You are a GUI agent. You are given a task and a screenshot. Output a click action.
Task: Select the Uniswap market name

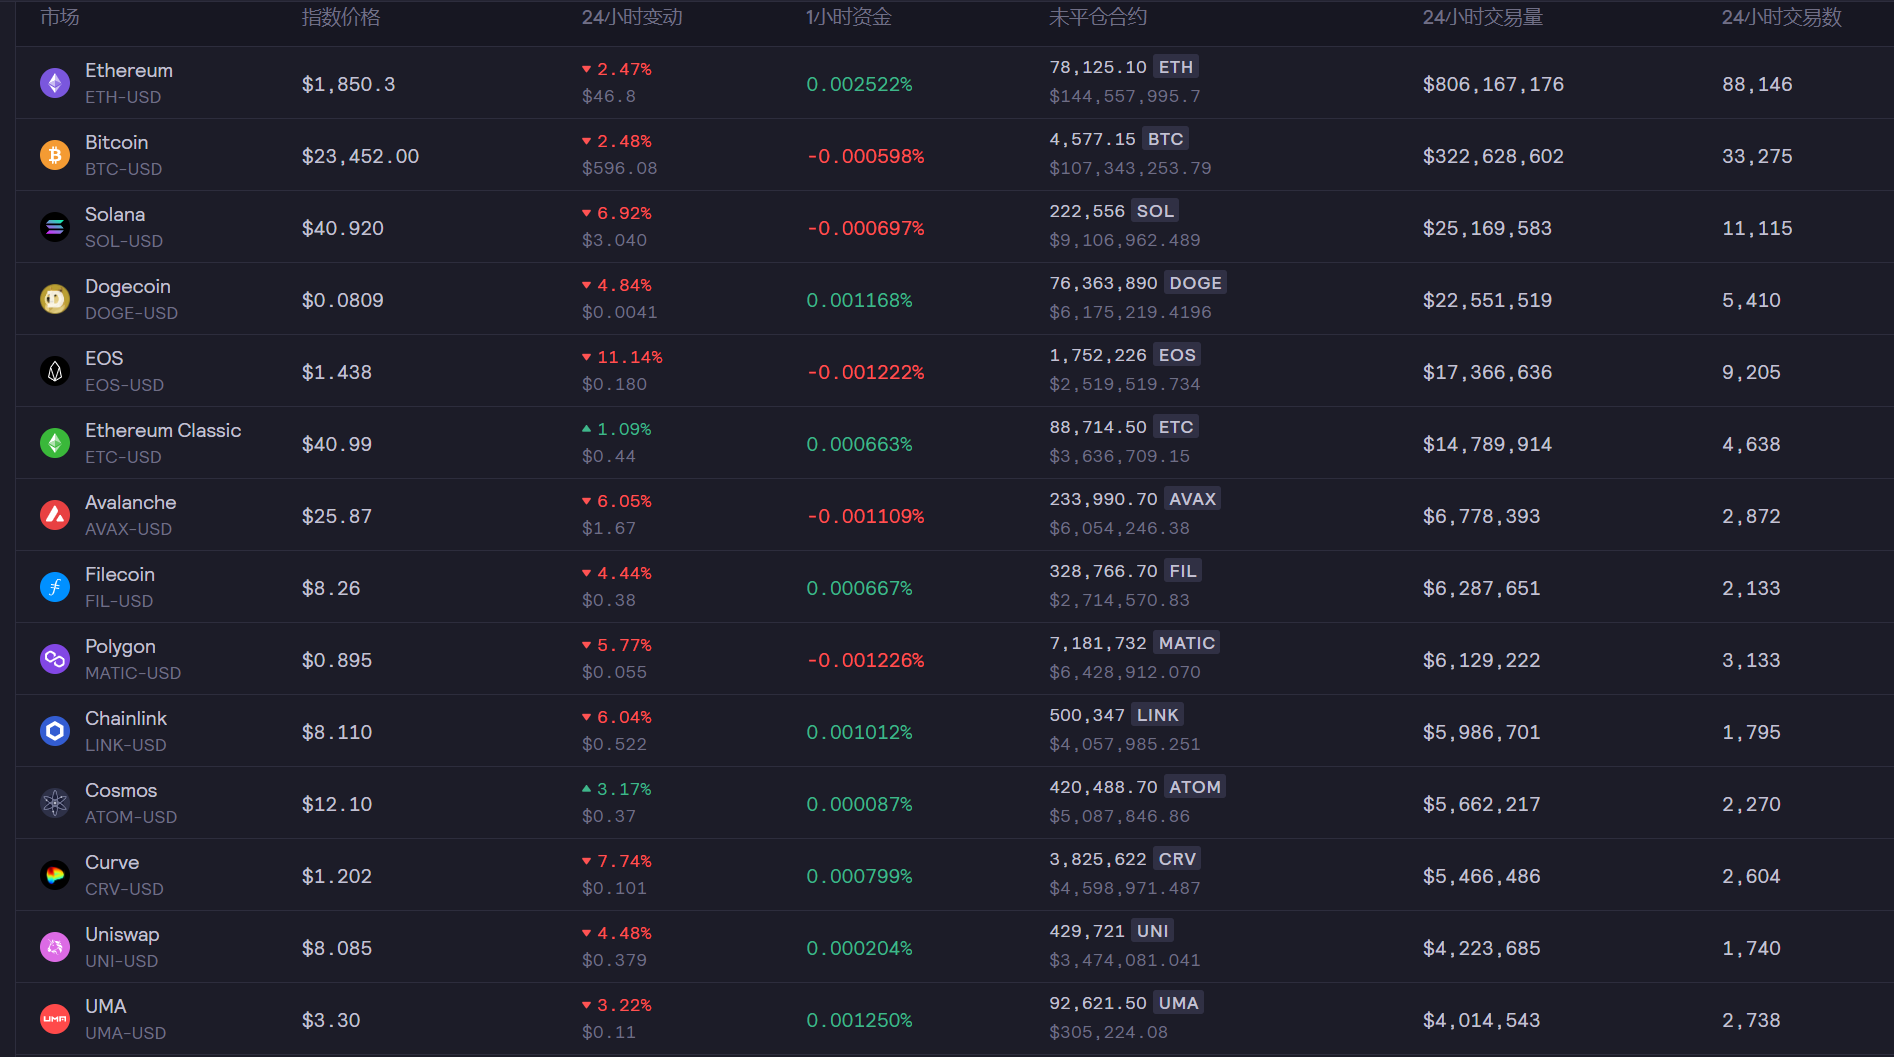pos(122,934)
